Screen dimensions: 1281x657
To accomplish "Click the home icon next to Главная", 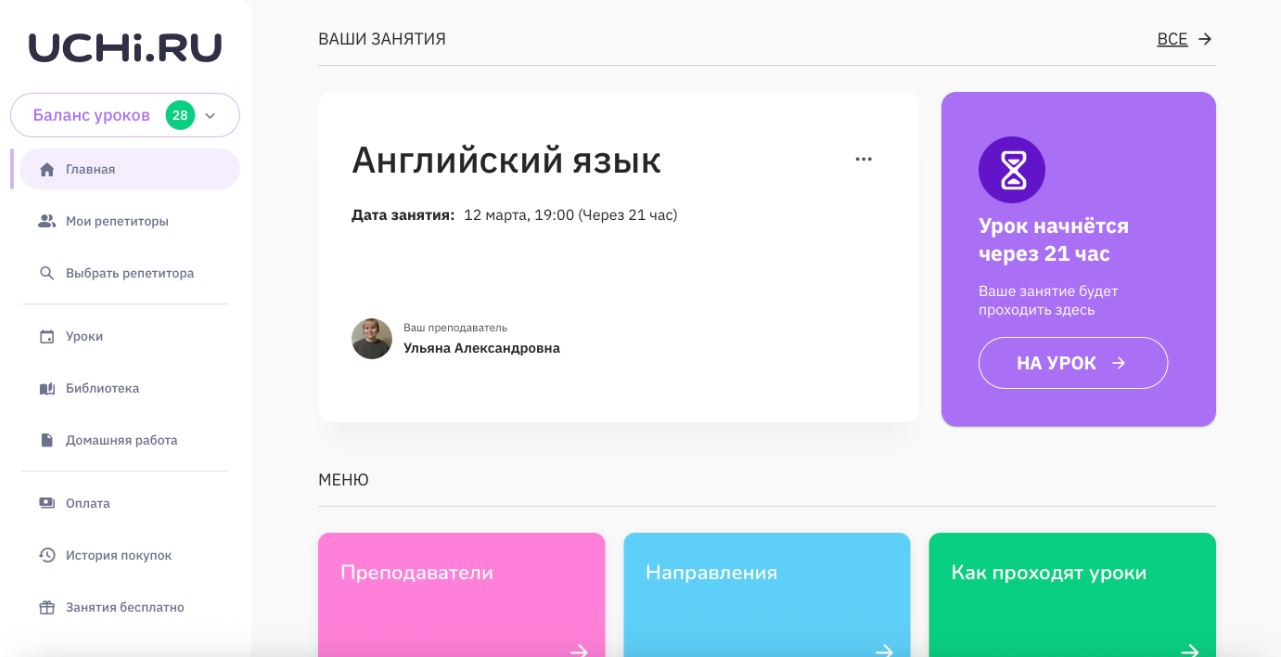I will pos(46,170).
